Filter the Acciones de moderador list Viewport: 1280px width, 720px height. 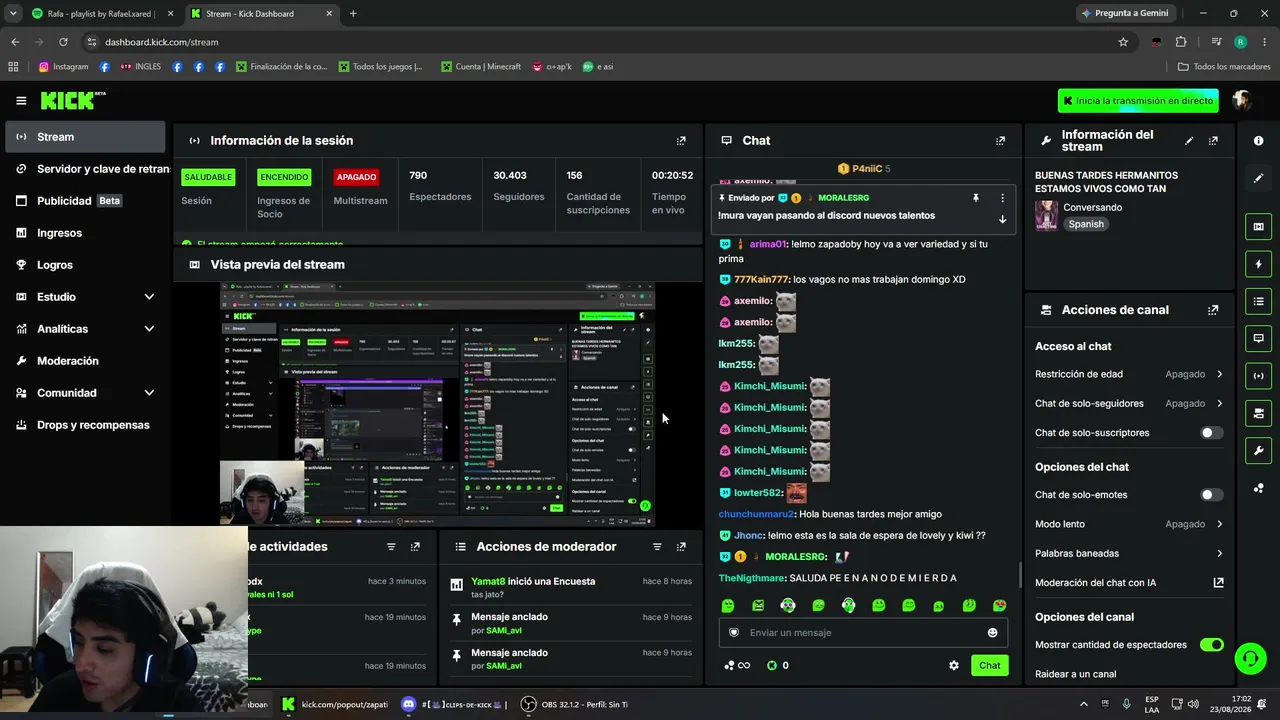pos(657,547)
